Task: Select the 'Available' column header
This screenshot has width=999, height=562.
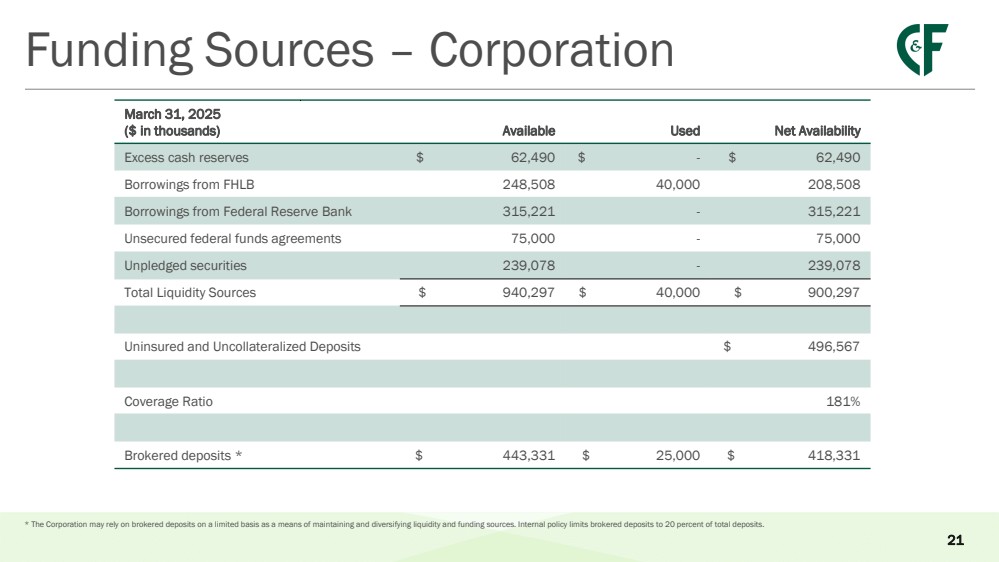Action: 529,131
